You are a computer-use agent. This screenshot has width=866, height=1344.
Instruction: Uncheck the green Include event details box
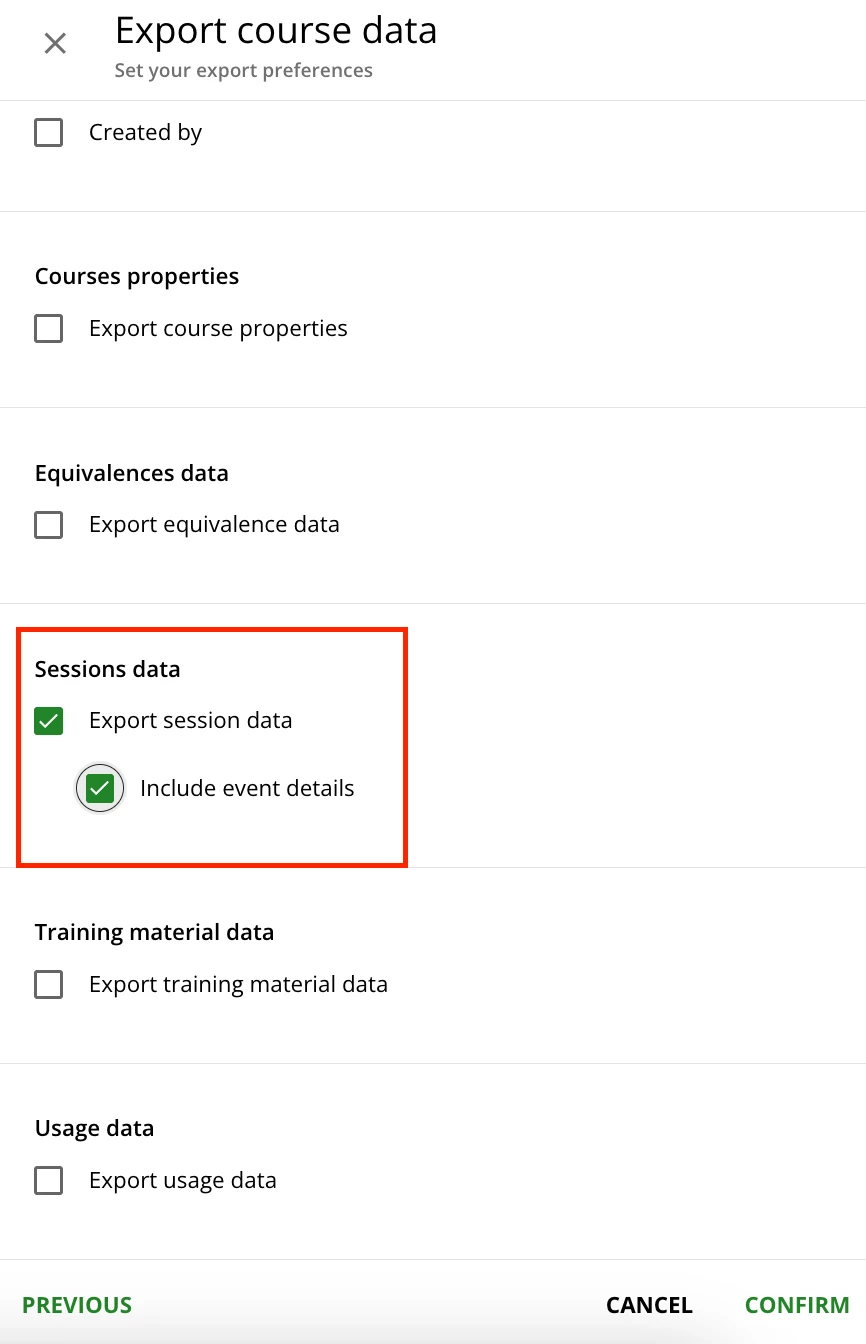tap(100, 789)
